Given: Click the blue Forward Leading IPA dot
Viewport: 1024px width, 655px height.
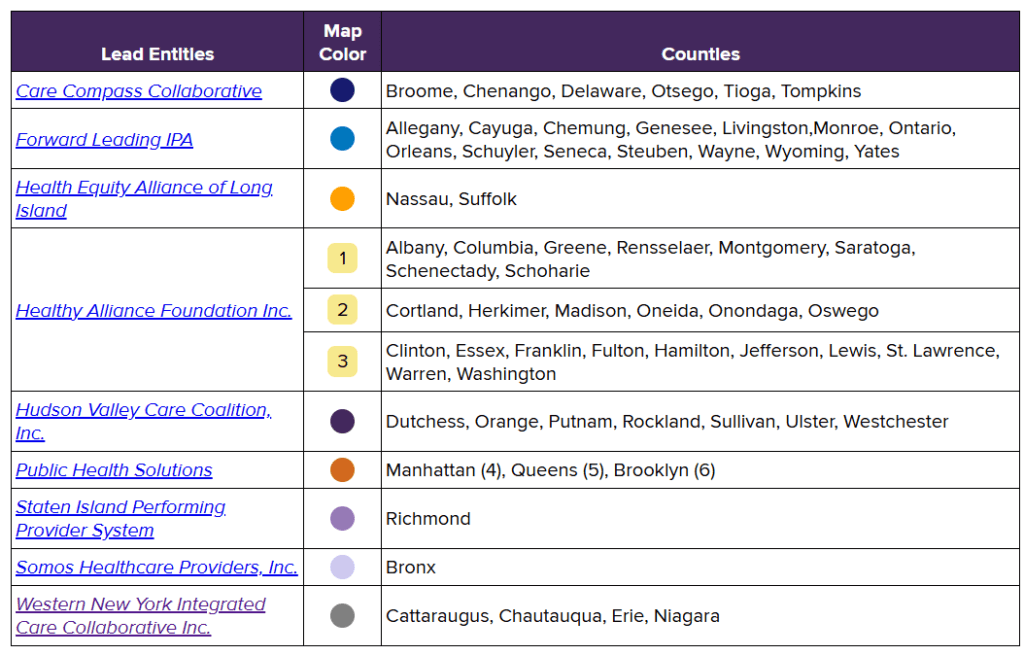Looking at the screenshot, I should [x=342, y=139].
